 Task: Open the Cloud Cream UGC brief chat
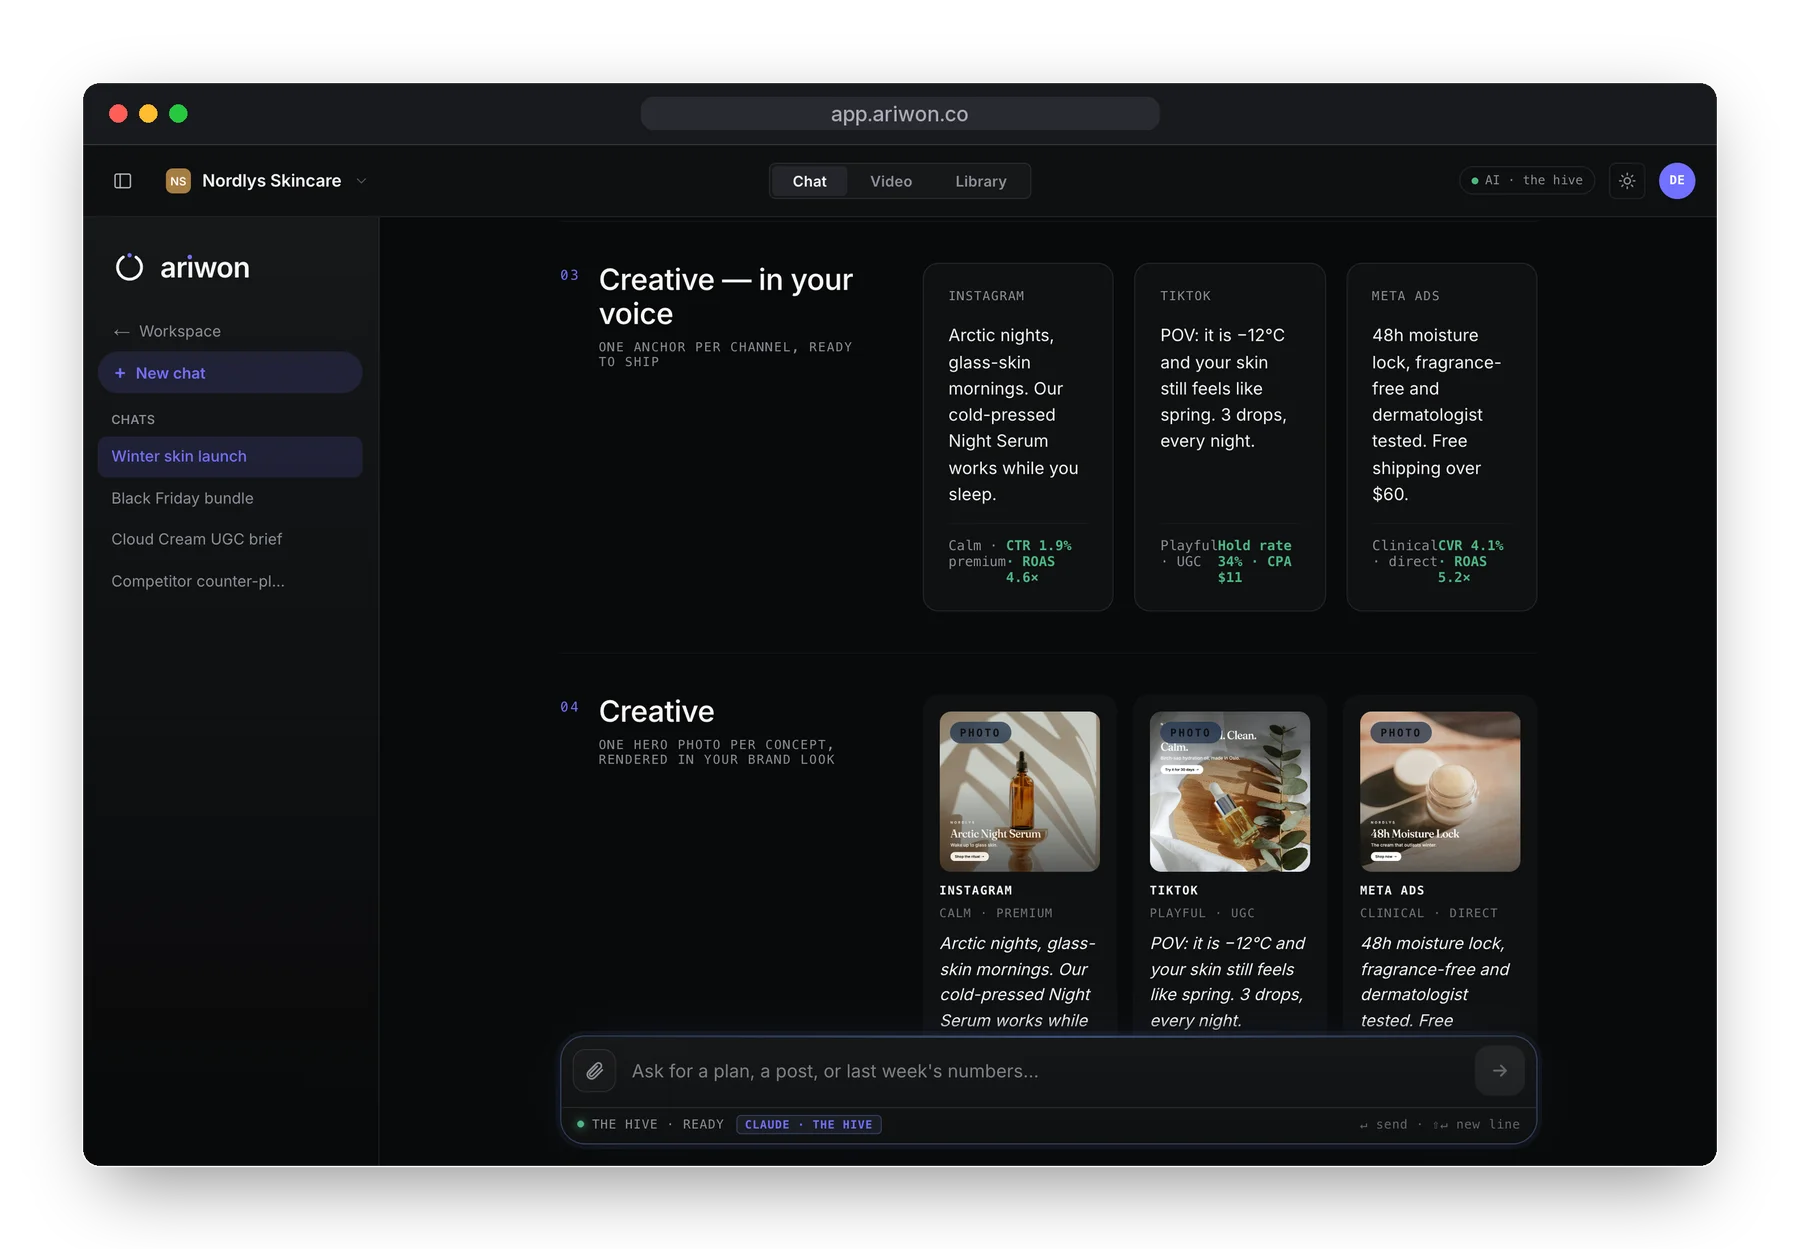tap(230, 539)
